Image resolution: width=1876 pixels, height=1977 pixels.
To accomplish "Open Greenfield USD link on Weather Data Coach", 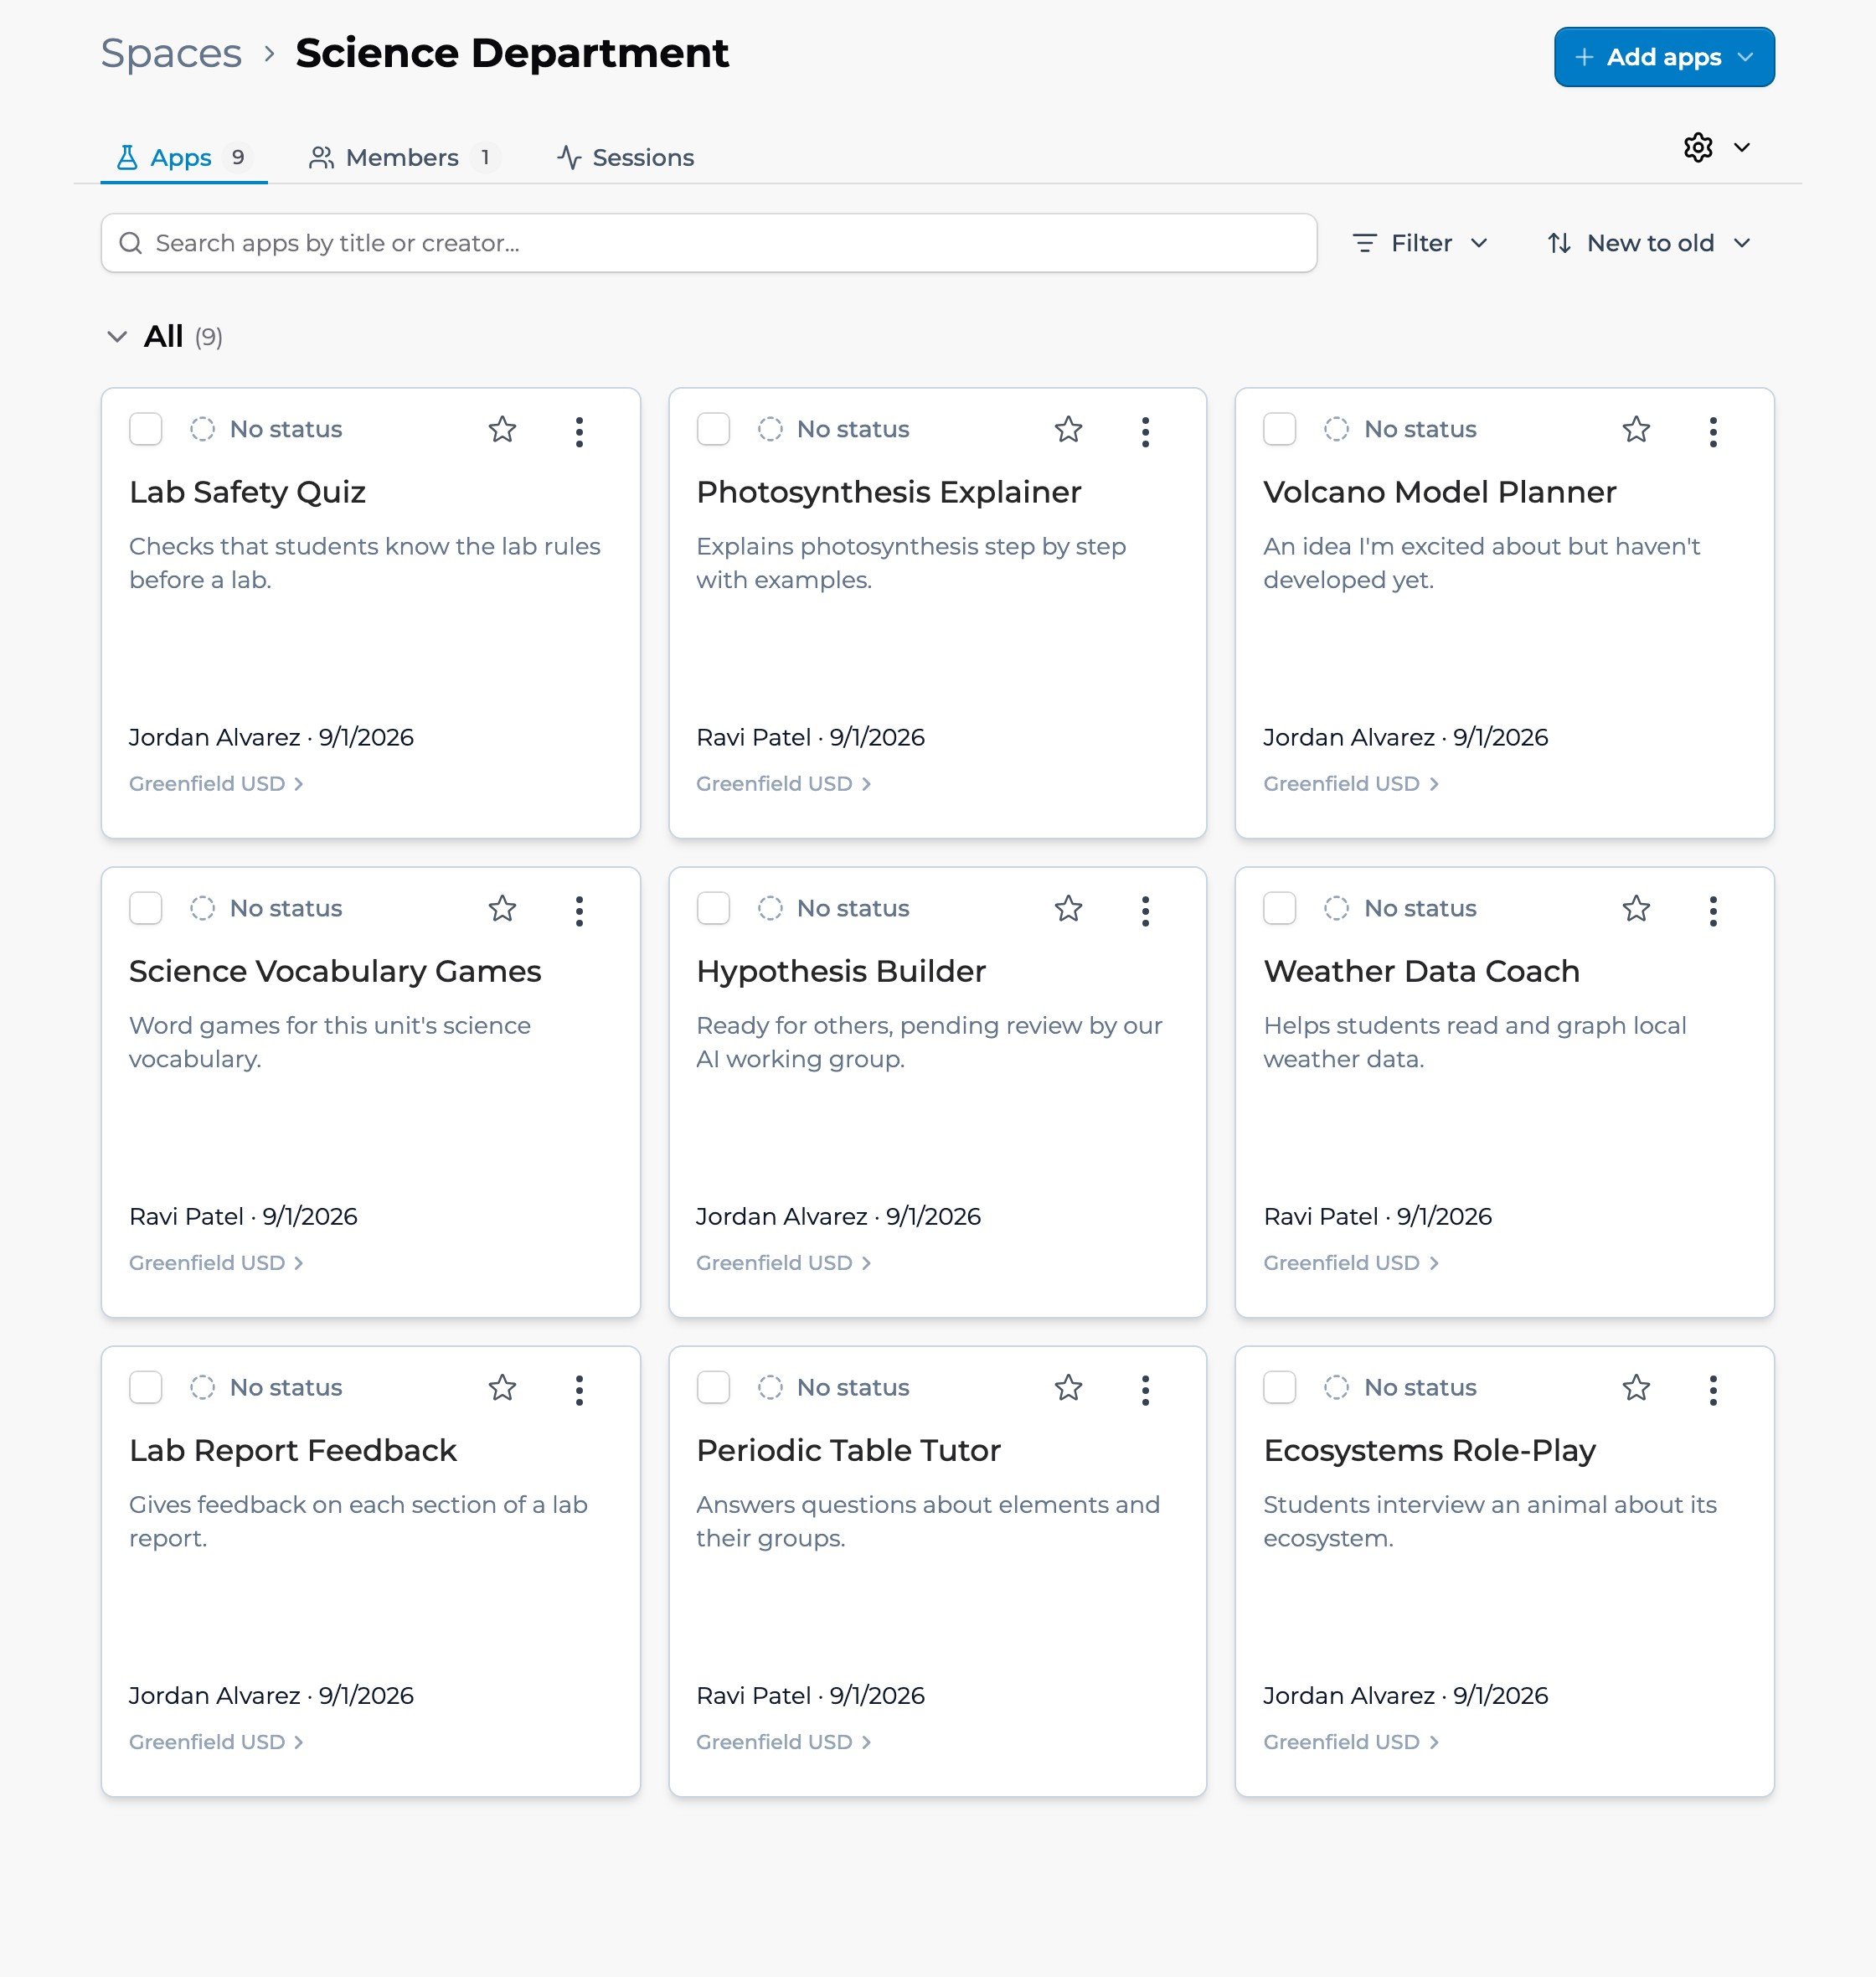I will coord(1351,1263).
